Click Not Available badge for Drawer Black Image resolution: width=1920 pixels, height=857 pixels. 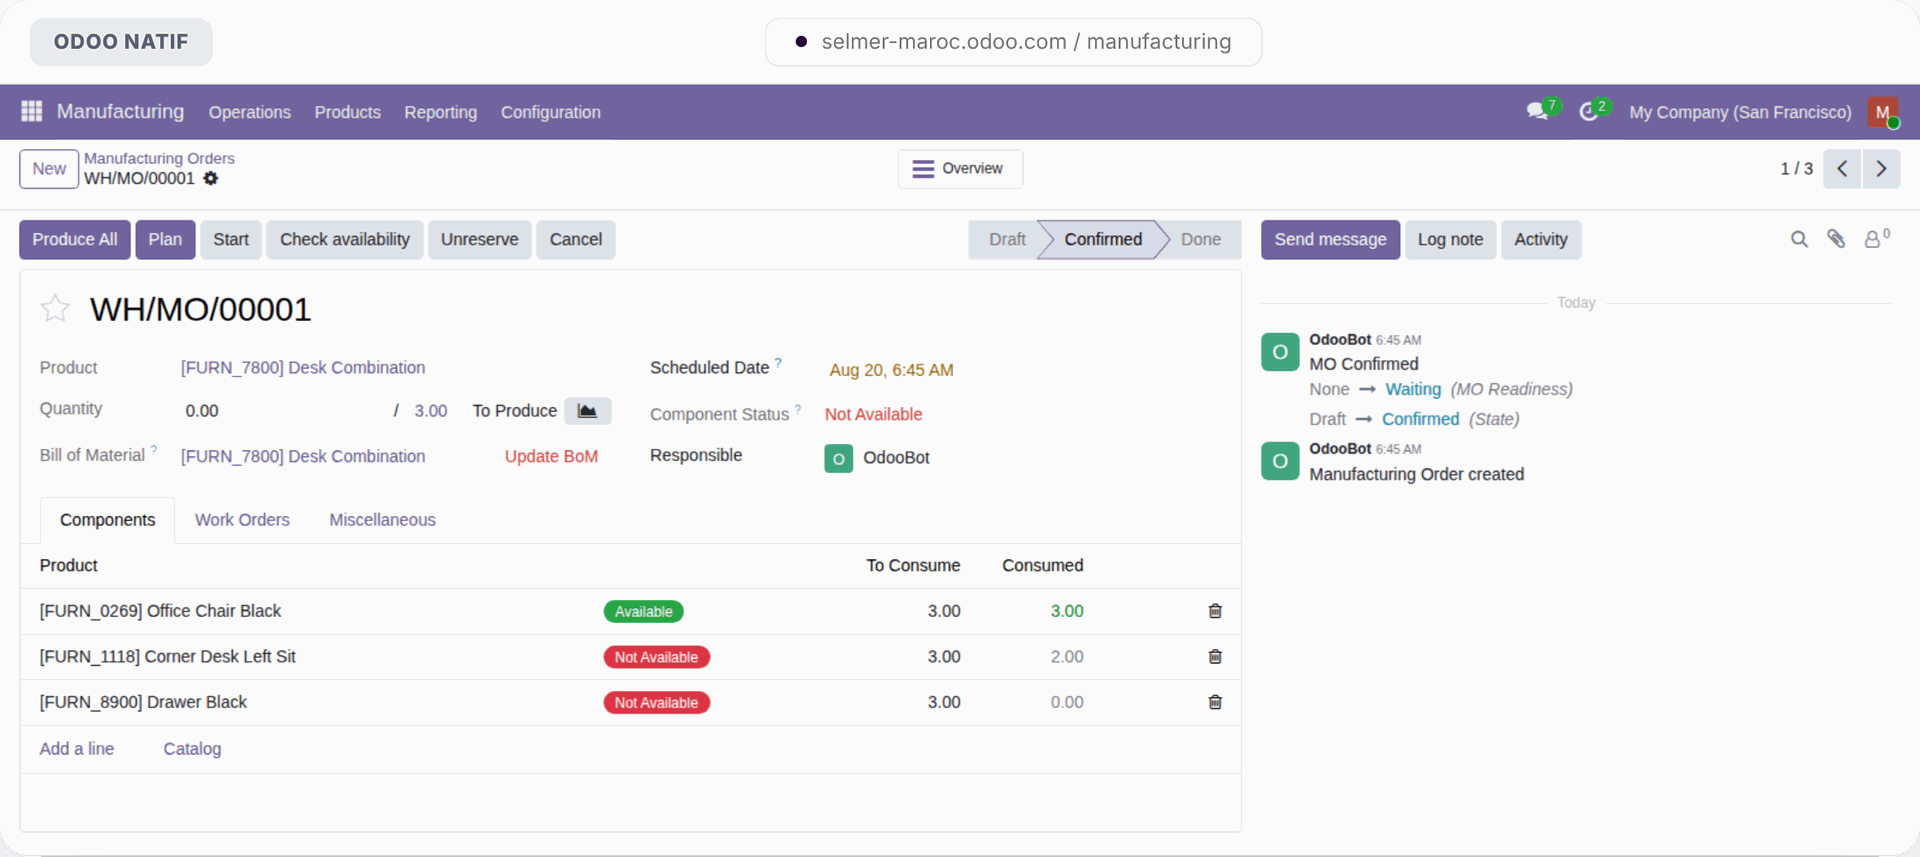click(656, 703)
